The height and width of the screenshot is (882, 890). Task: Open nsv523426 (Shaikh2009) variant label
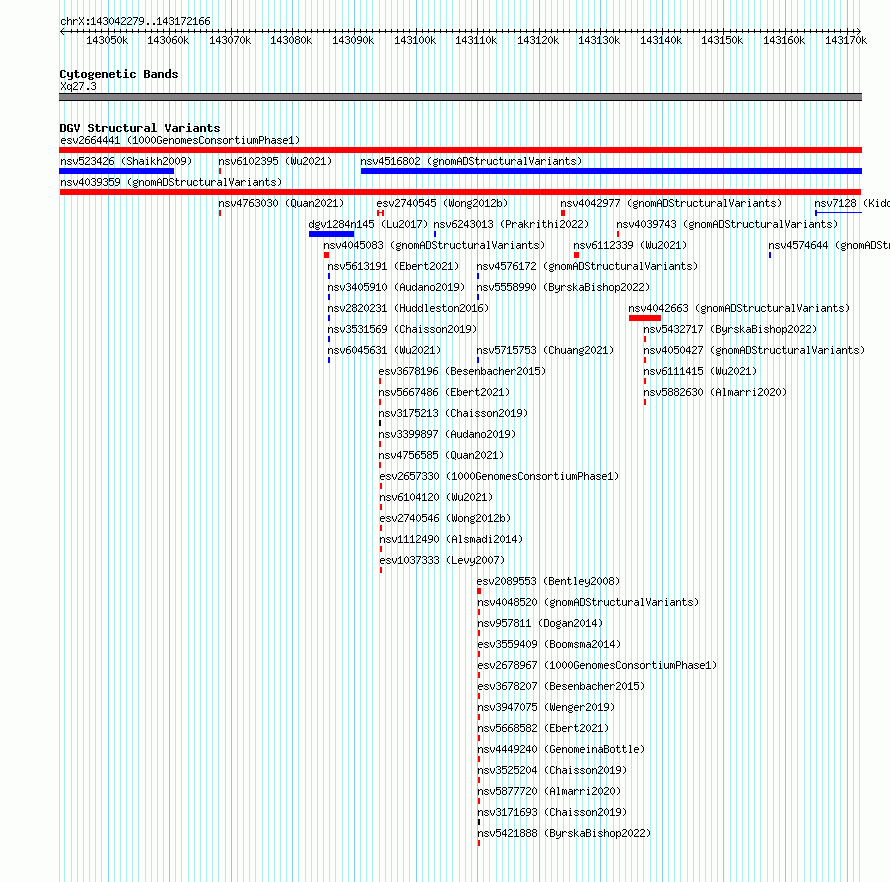126,161
